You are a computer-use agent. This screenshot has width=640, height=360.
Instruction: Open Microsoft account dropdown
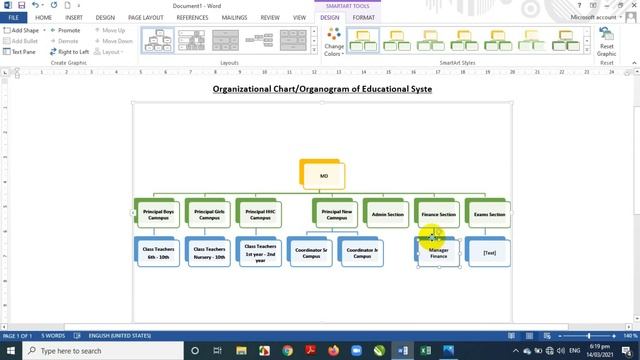click(x=596, y=17)
